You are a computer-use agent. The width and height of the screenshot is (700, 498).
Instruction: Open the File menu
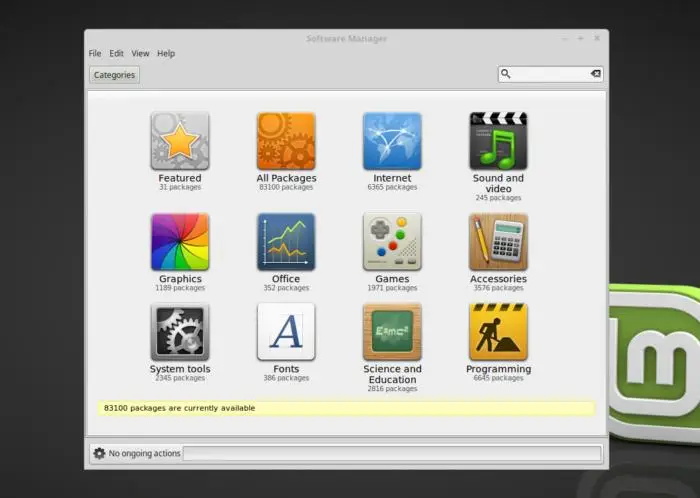[95, 53]
